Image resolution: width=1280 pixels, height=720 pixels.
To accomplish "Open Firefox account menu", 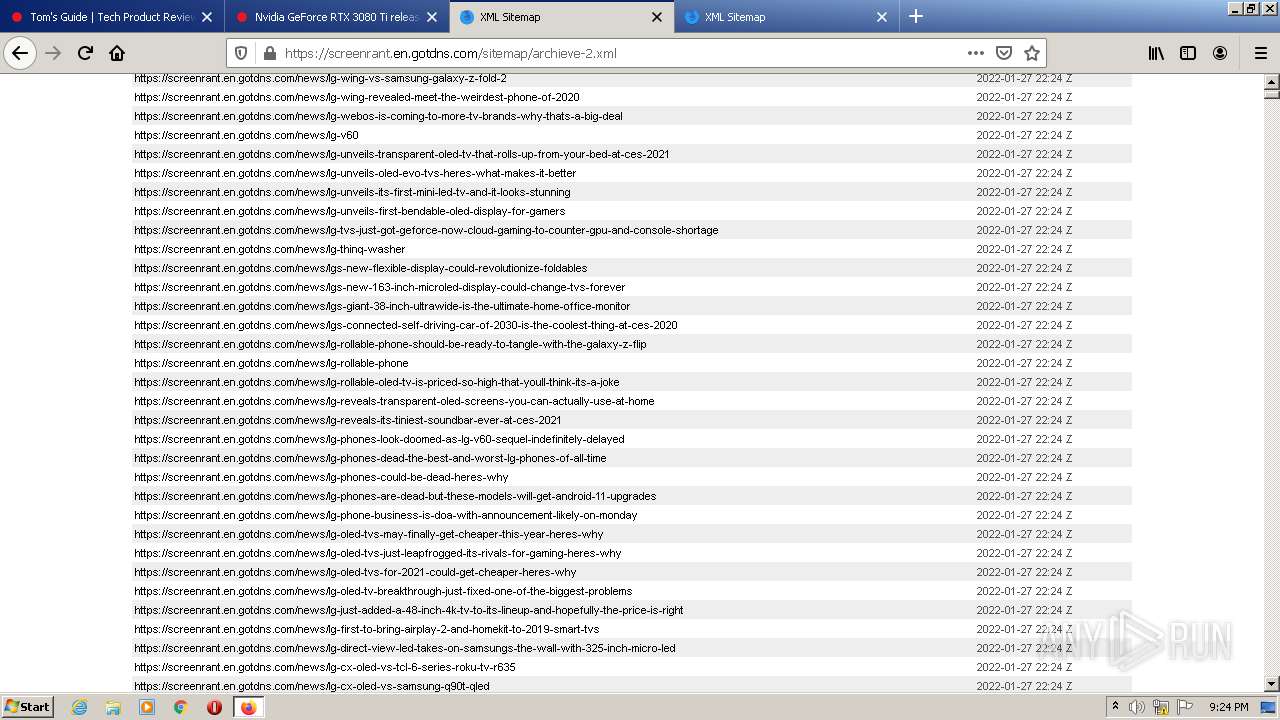I will [1220, 53].
